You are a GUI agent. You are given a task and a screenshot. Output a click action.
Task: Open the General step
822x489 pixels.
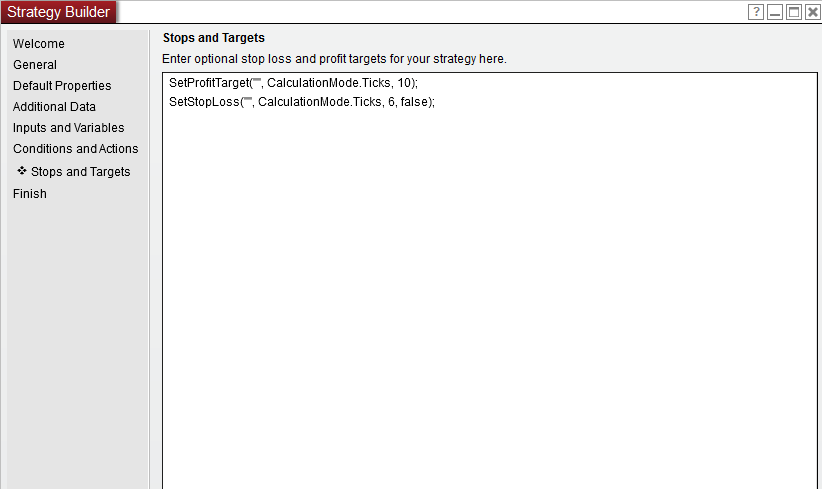click(x=35, y=65)
